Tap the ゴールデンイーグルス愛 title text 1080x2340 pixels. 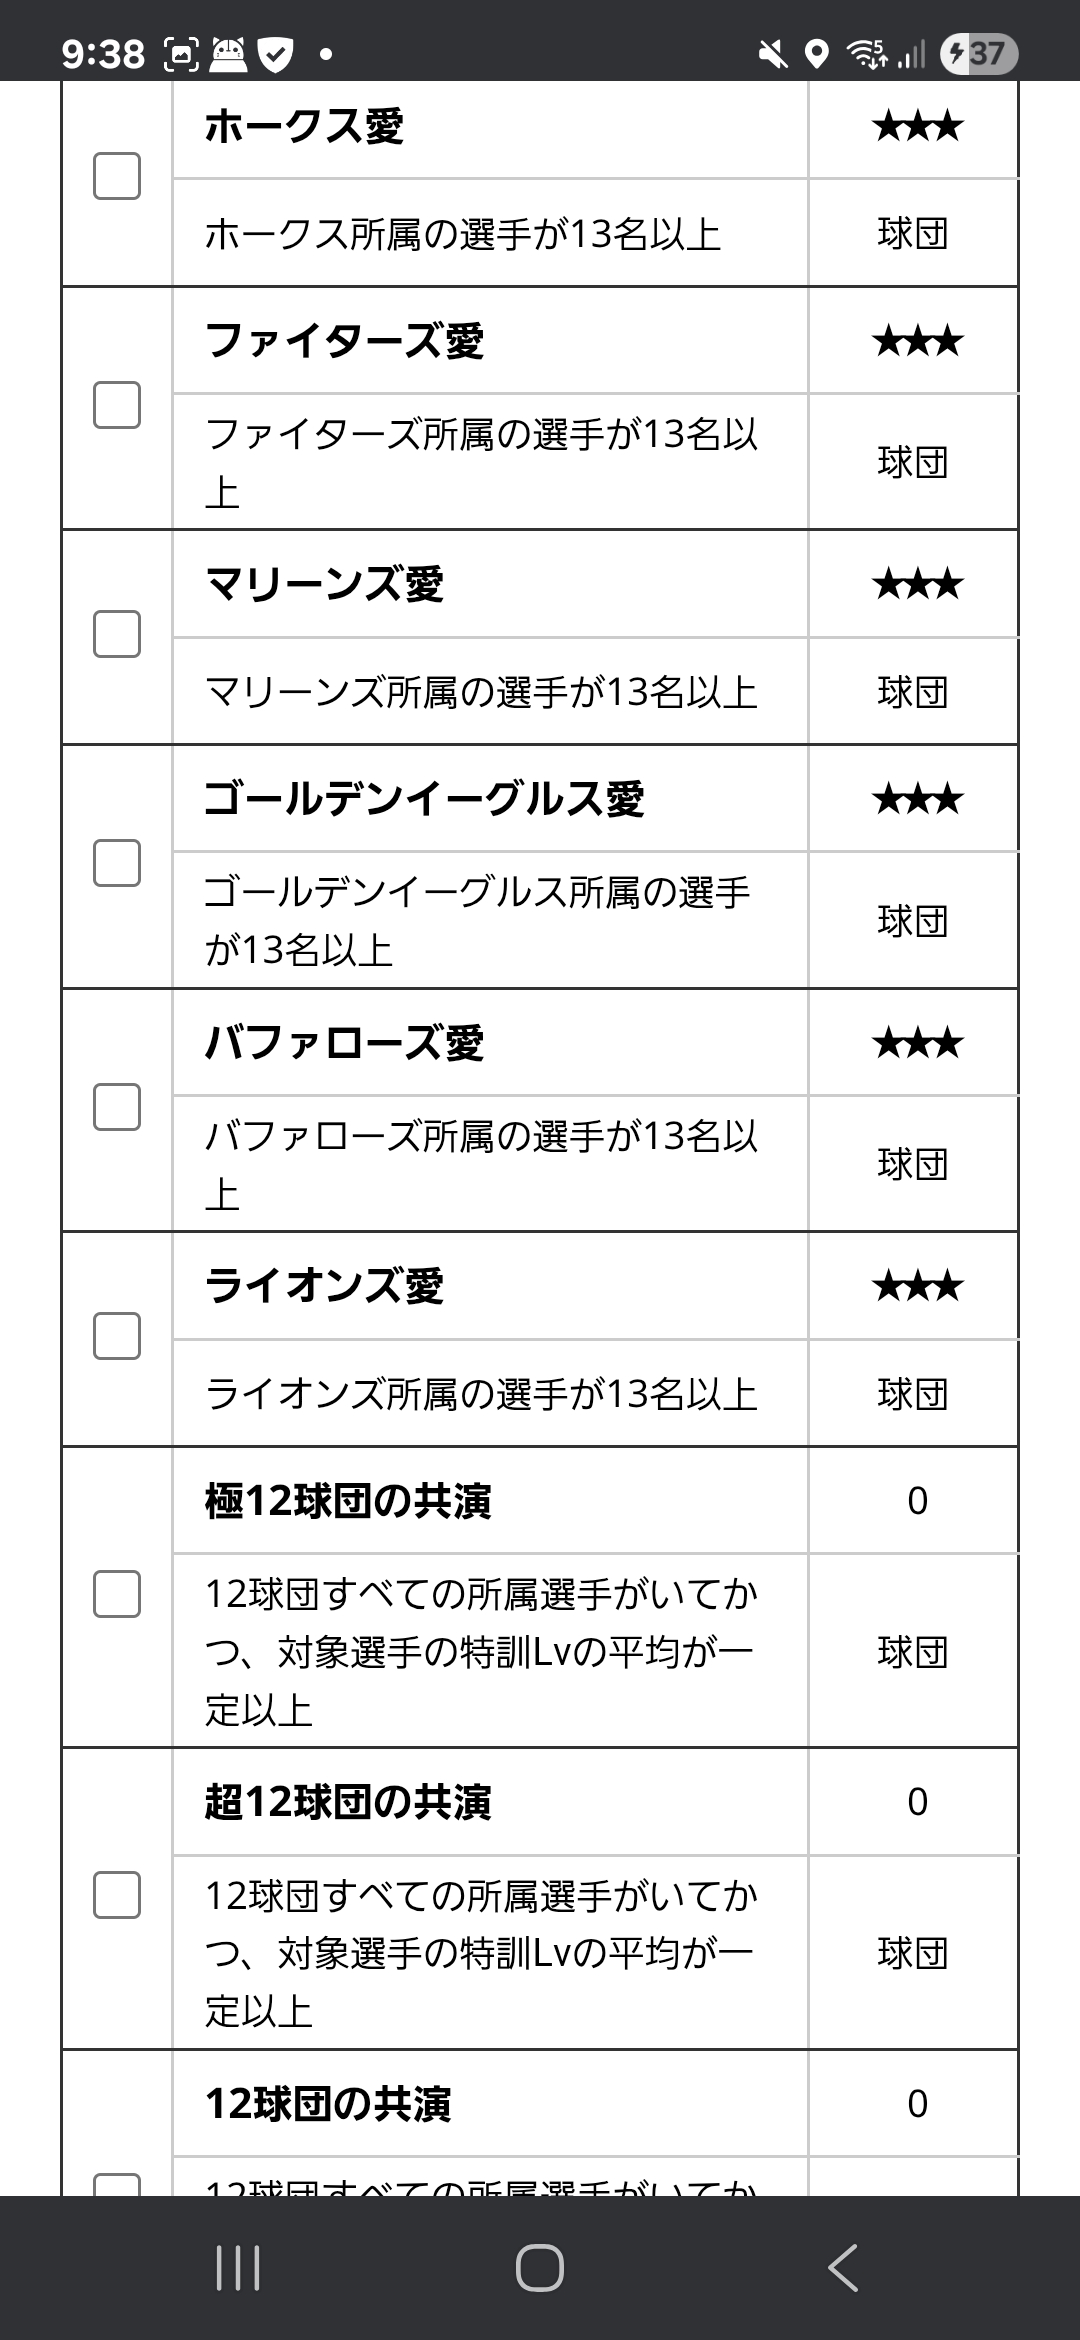(424, 799)
